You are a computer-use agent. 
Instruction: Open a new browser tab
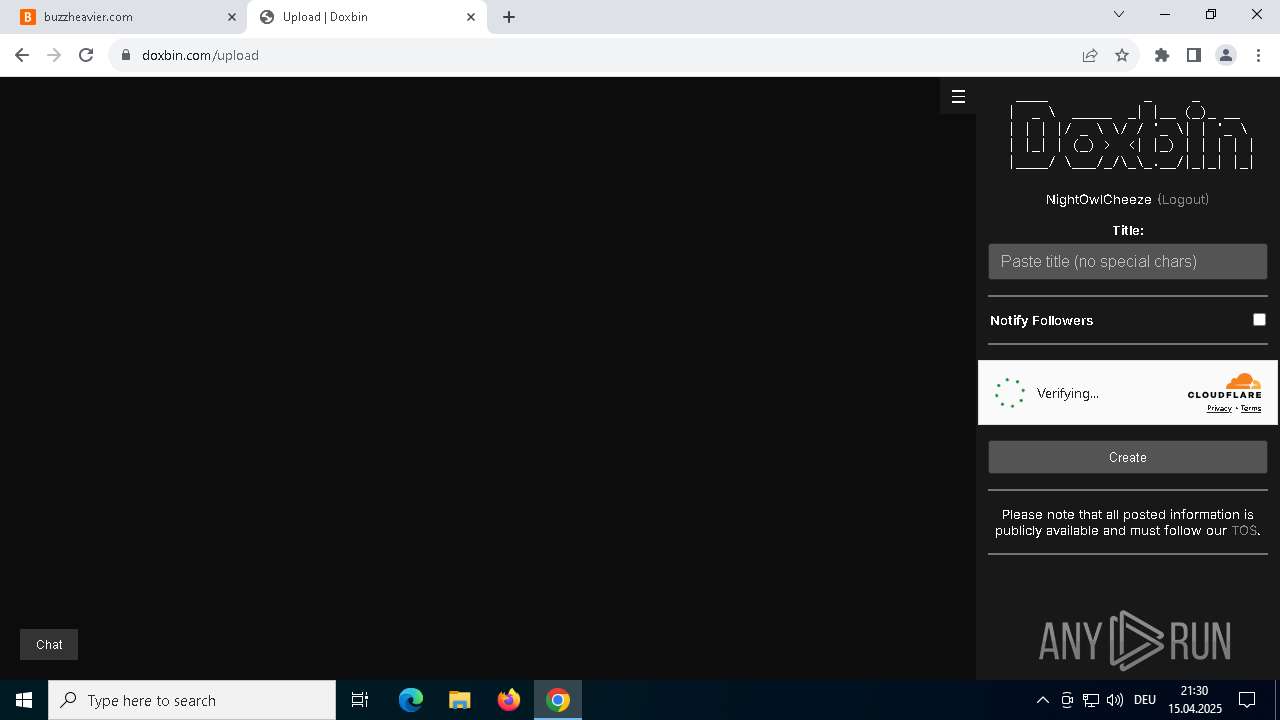(x=509, y=17)
